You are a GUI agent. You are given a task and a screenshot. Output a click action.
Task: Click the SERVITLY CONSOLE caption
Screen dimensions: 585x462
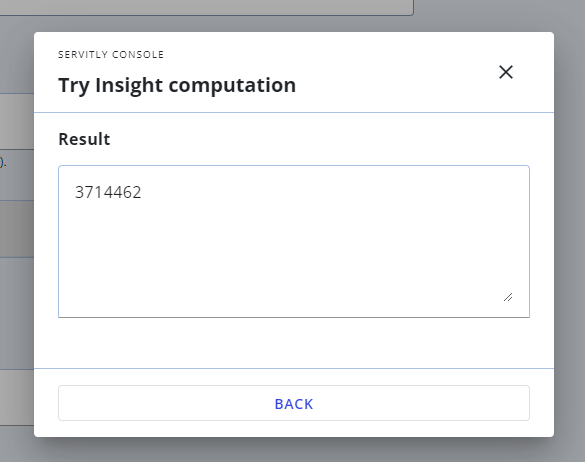click(111, 54)
